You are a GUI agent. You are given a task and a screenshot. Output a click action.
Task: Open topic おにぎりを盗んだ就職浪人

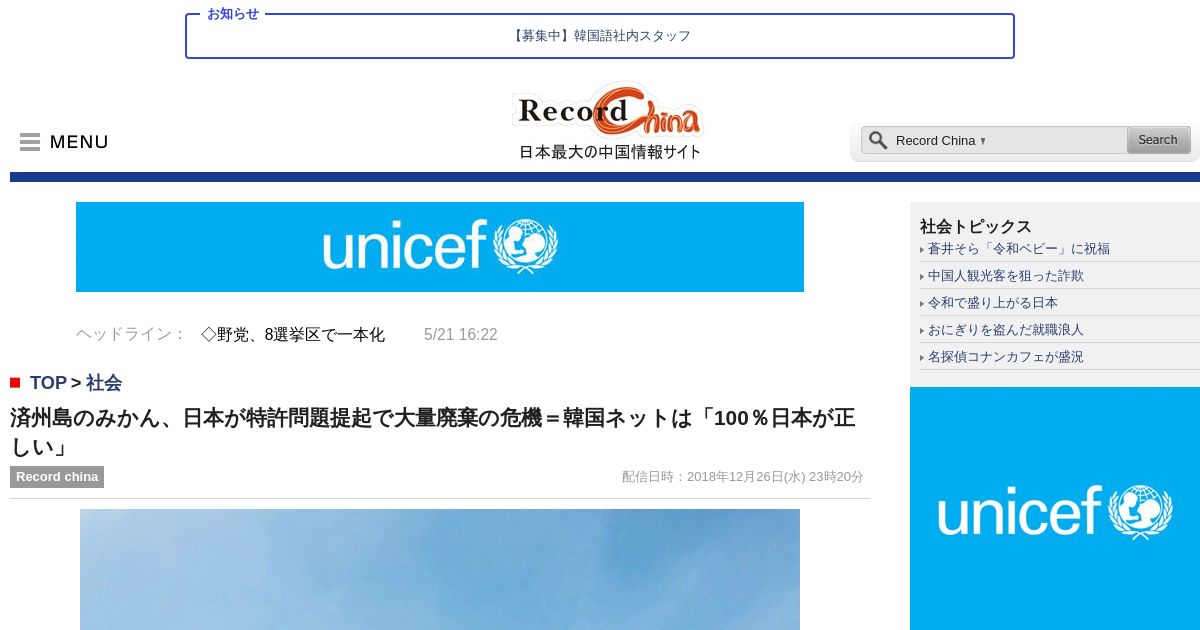point(1005,330)
